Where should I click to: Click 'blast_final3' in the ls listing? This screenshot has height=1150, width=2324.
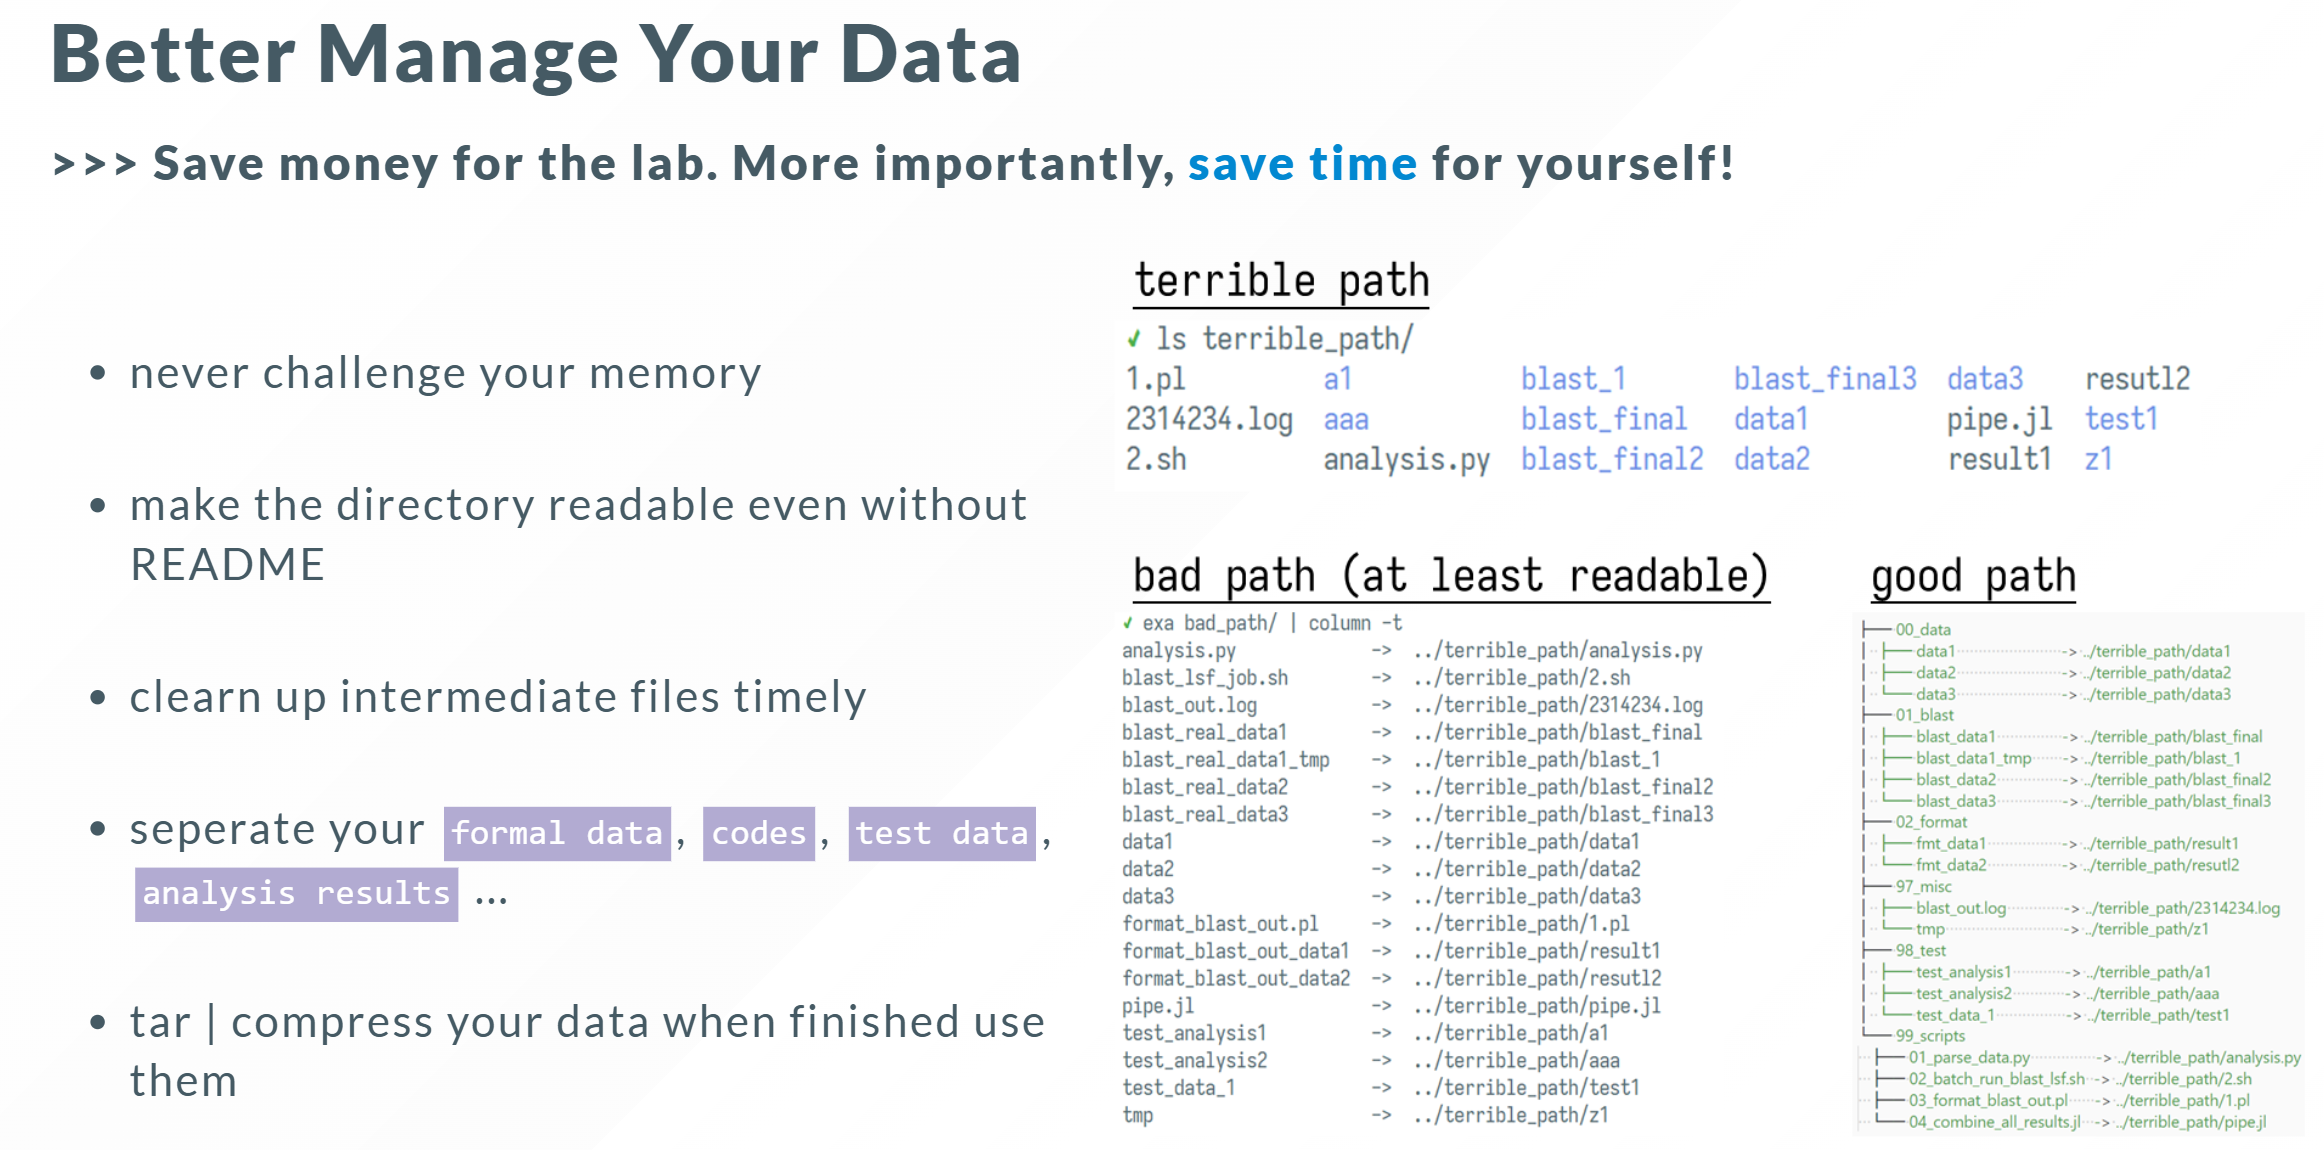click(1825, 379)
